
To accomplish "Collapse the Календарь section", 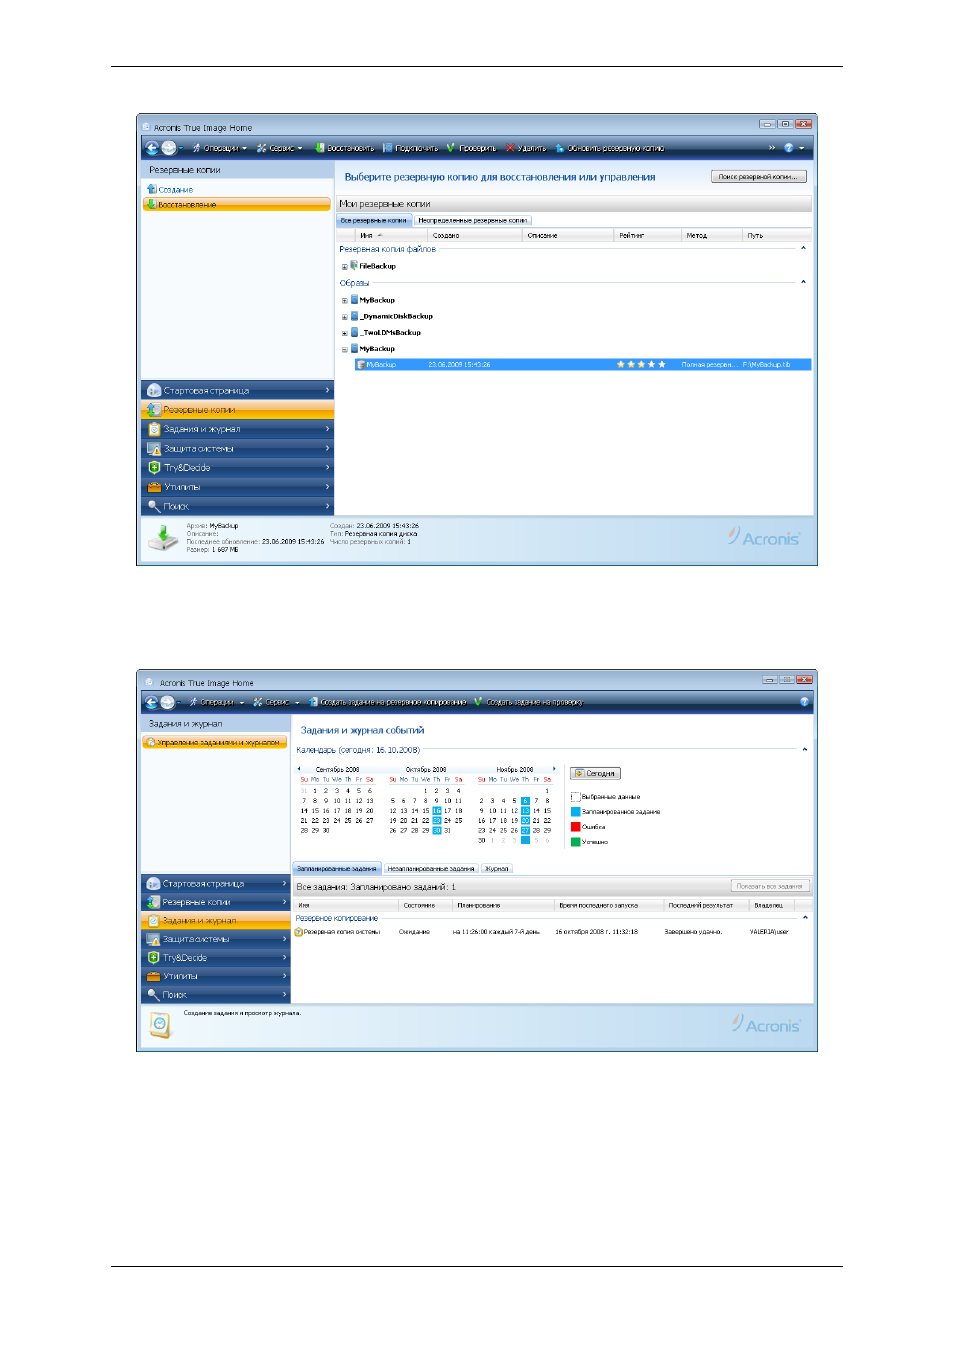I will tap(805, 749).
